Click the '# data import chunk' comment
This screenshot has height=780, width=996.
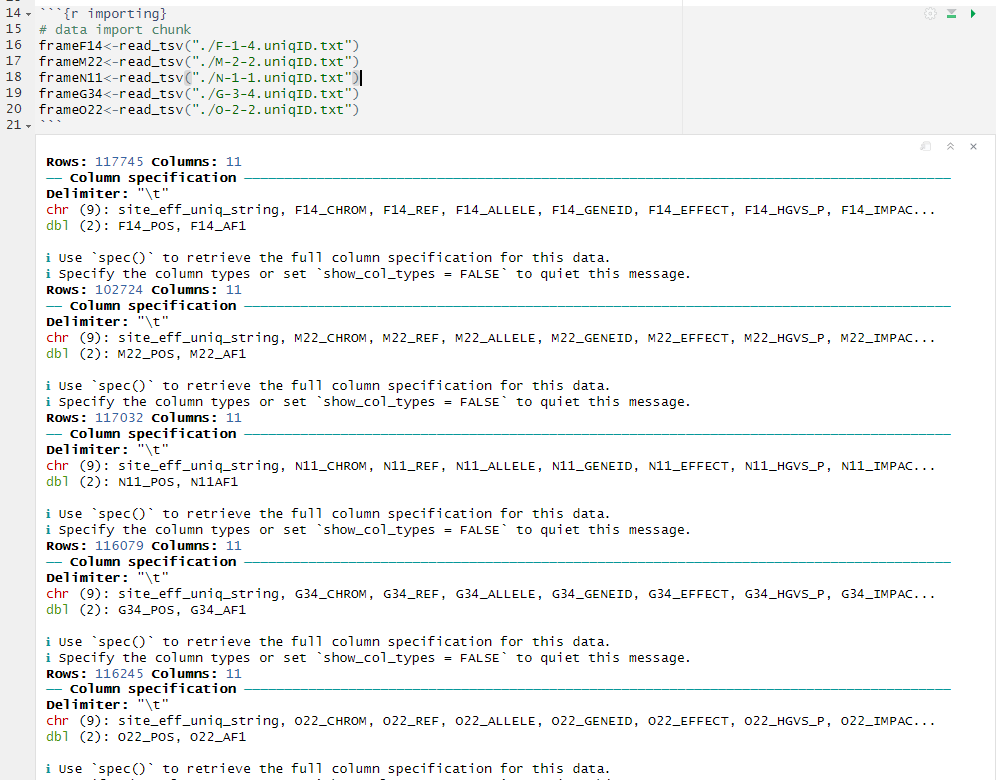114,29
